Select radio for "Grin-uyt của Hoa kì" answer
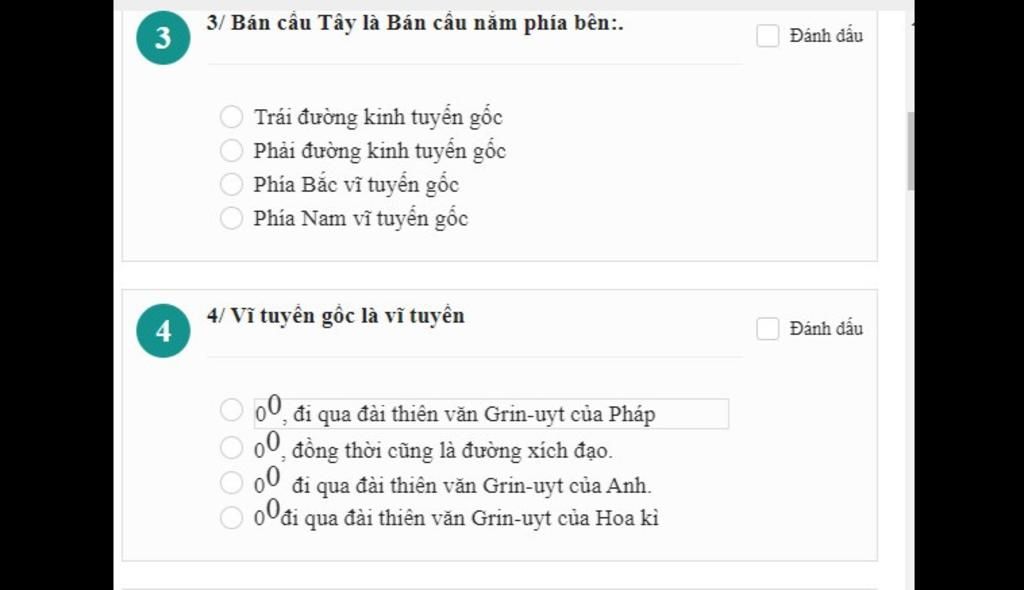The height and width of the screenshot is (590, 1024). click(x=231, y=518)
